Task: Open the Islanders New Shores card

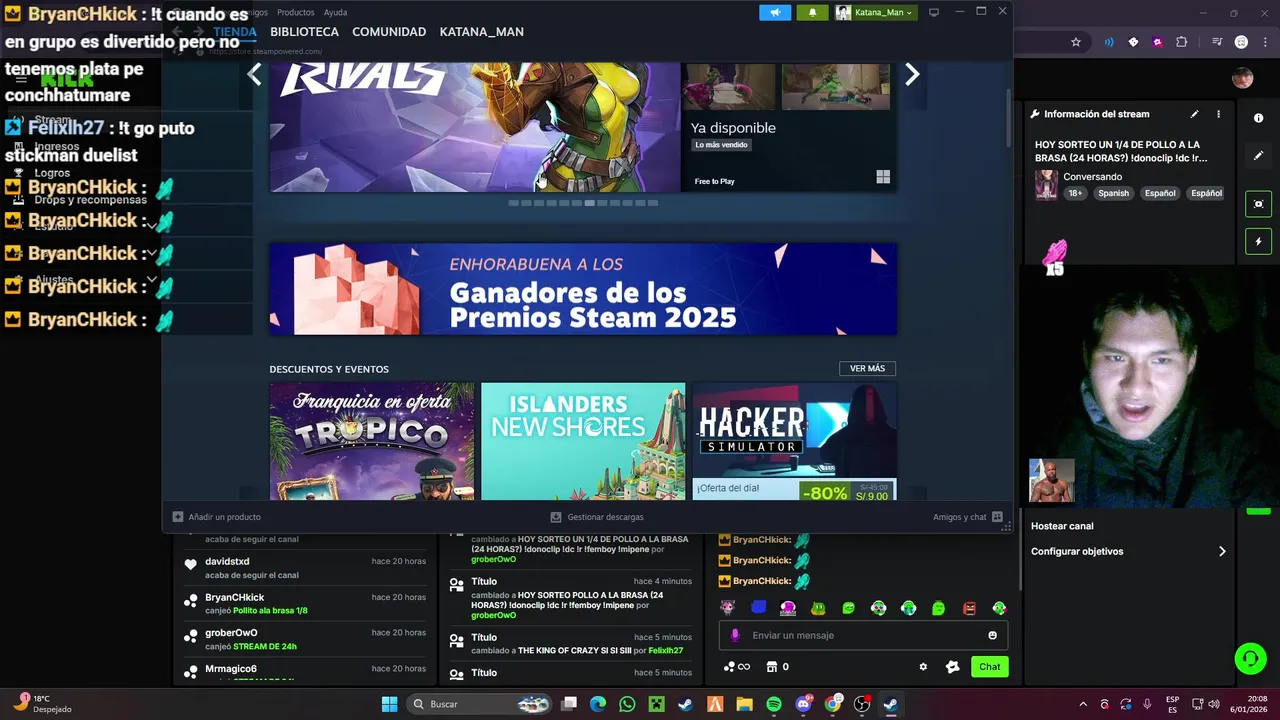Action: pyautogui.click(x=583, y=441)
